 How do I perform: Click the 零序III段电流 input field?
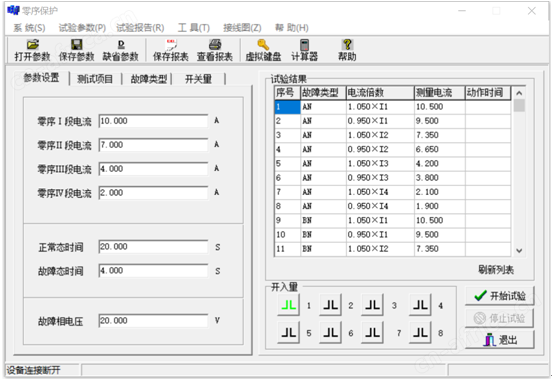click(153, 169)
